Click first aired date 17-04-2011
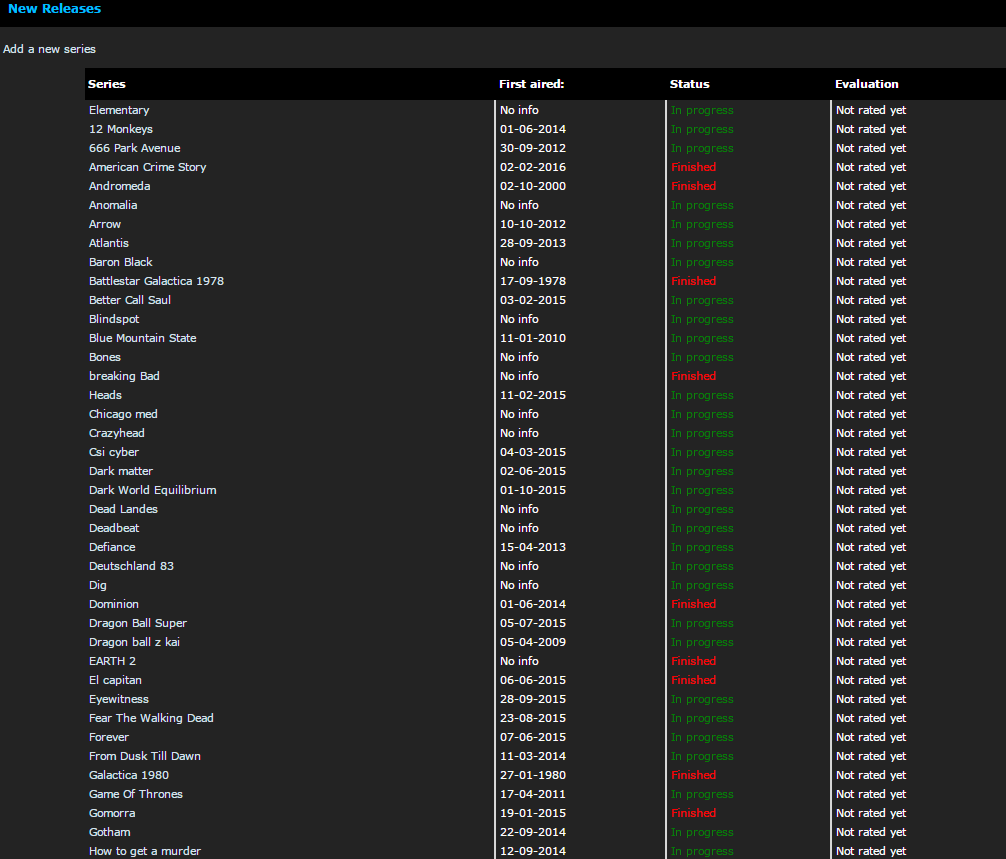This screenshot has width=1006, height=859. [533, 794]
